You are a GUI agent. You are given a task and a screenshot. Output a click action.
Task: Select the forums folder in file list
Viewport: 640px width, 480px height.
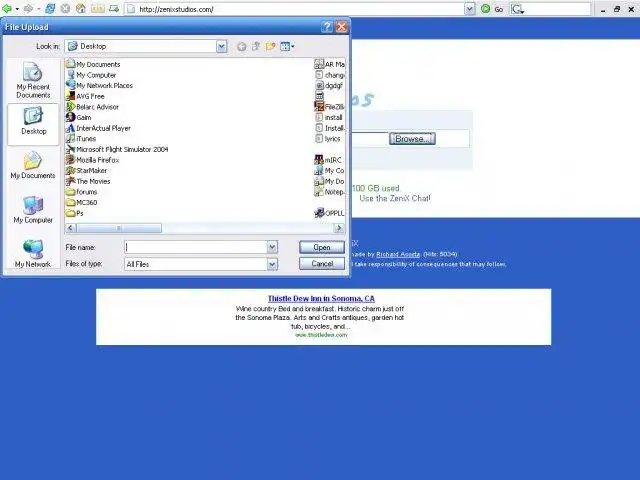pyautogui.click(x=82, y=192)
